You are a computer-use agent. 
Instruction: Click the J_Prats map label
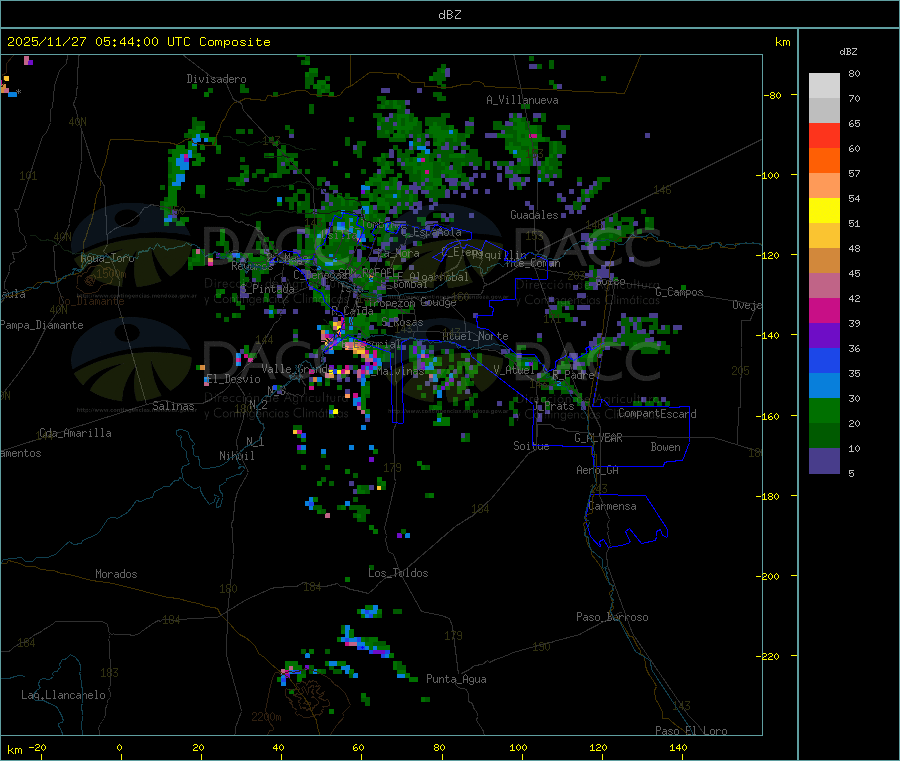pyautogui.click(x=553, y=406)
